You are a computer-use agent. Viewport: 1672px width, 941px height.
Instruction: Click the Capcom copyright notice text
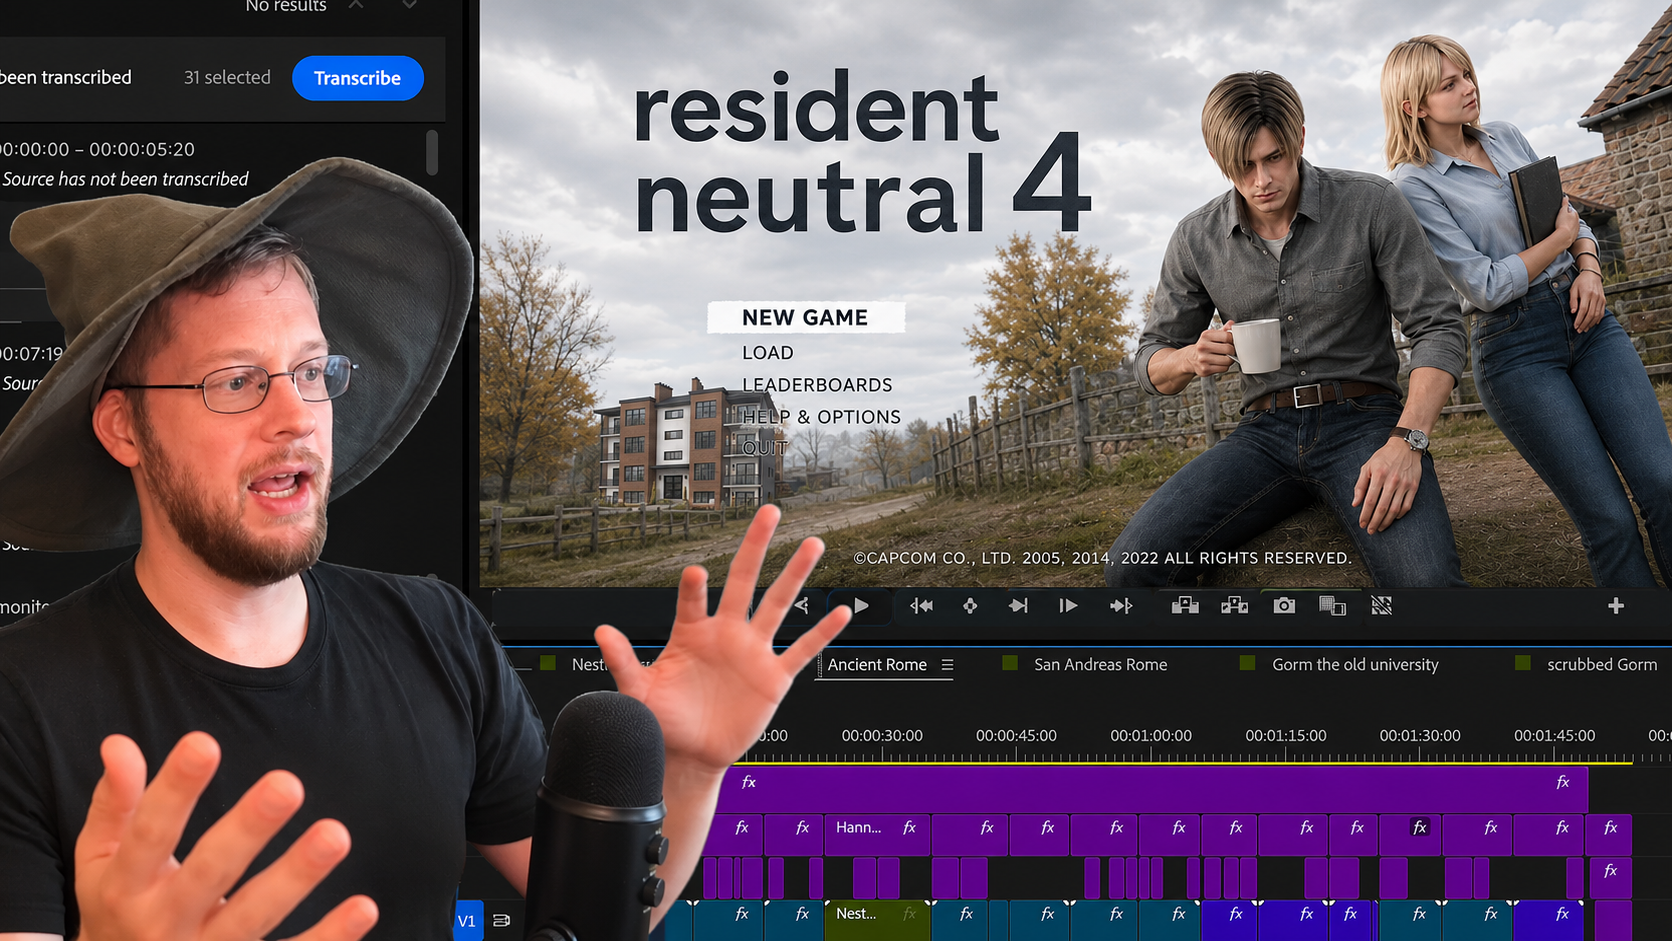pyautogui.click(x=1102, y=558)
